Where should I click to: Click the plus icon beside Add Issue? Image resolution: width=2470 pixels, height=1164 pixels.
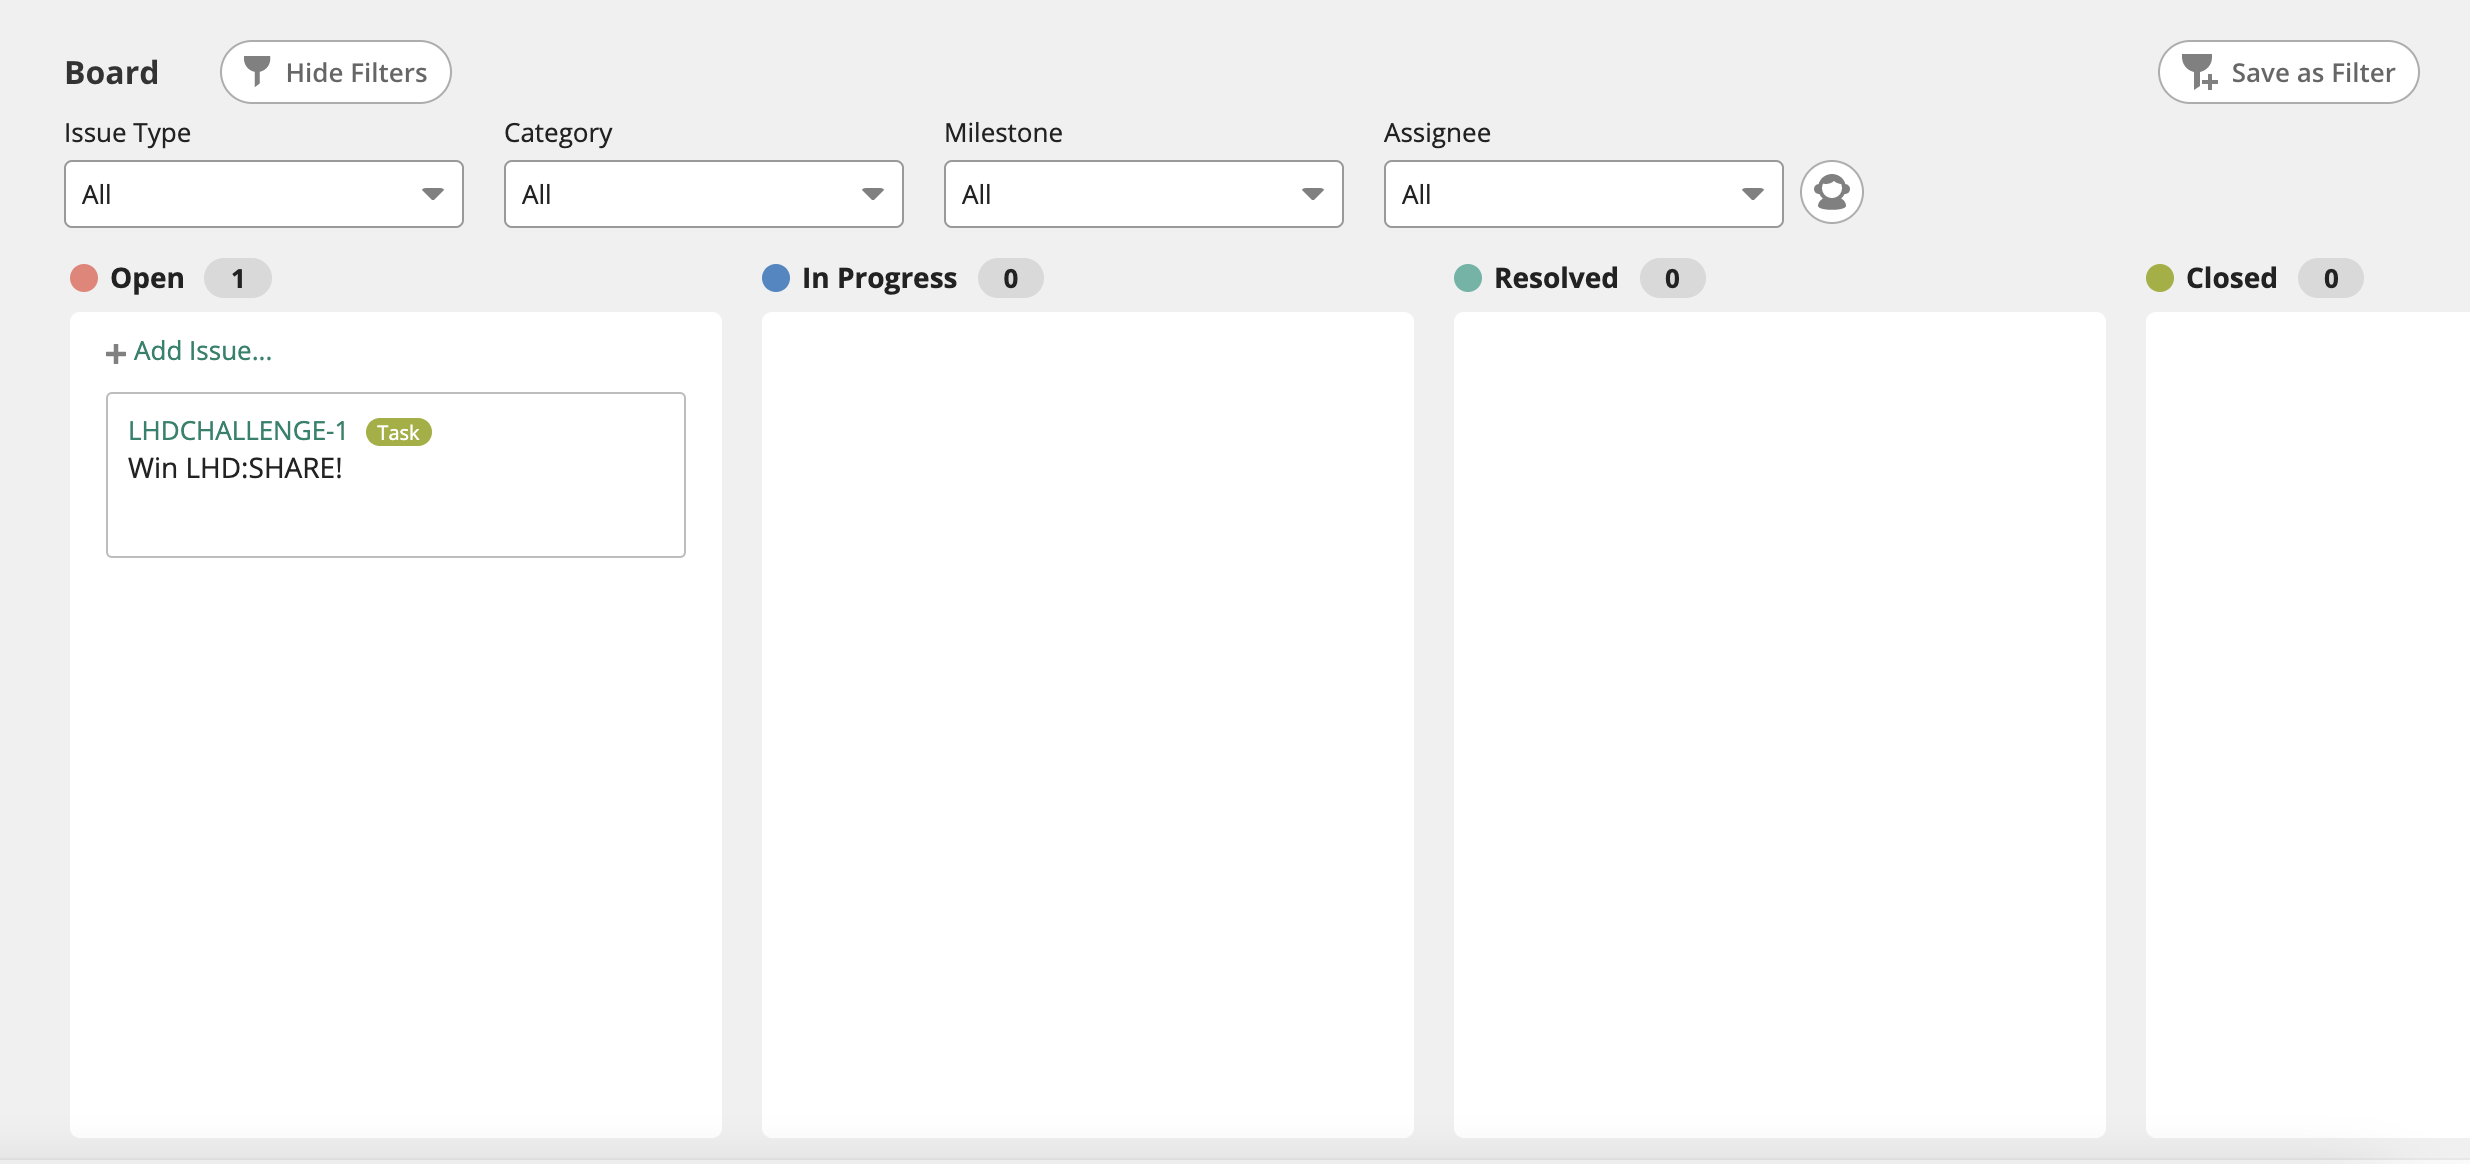click(116, 353)
